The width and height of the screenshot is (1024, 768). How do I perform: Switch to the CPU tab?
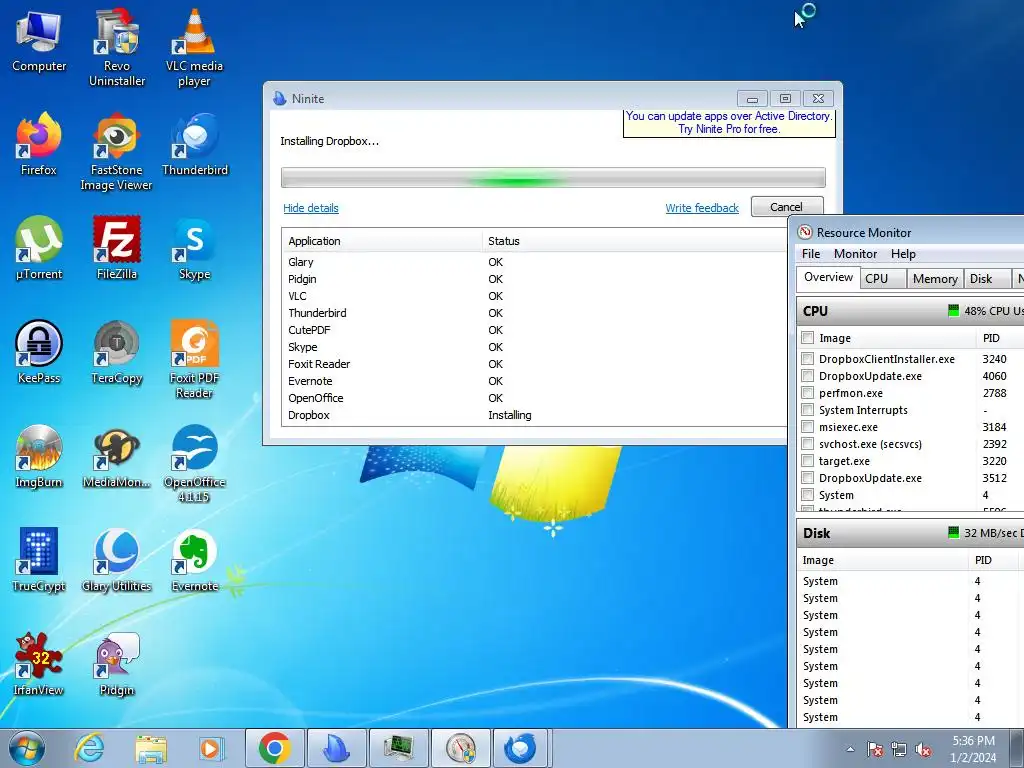pyautogui.click(x=883, y=279)
